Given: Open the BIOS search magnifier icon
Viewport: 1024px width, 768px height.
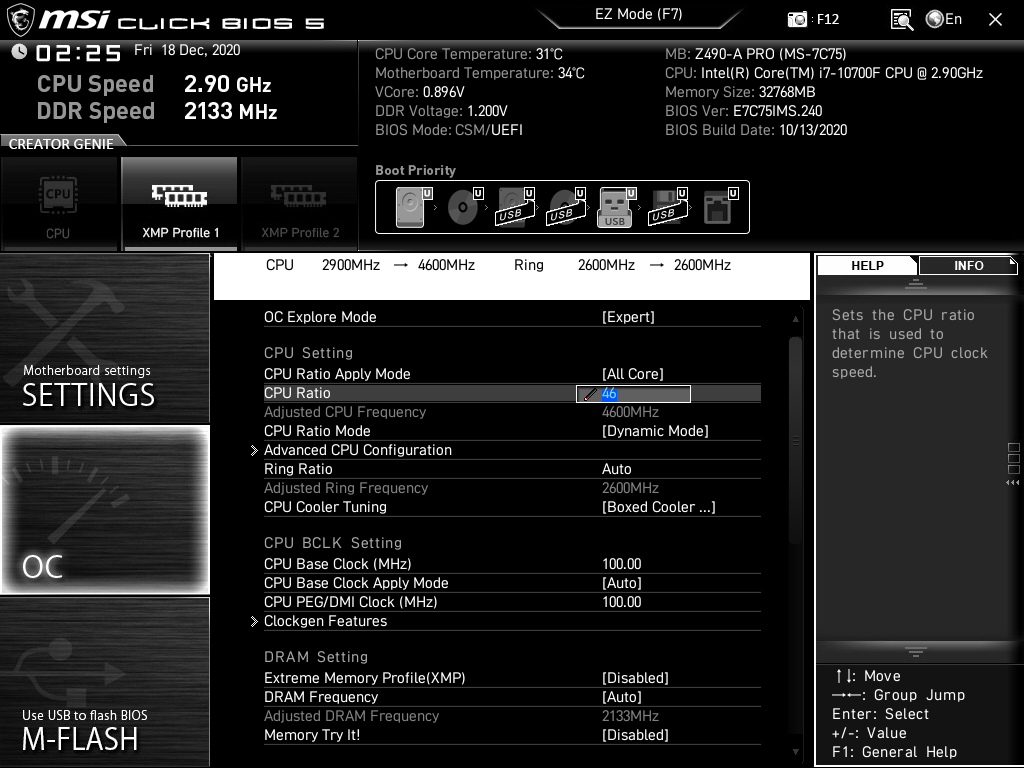Looking at the screenshot, I should point(902,20).
